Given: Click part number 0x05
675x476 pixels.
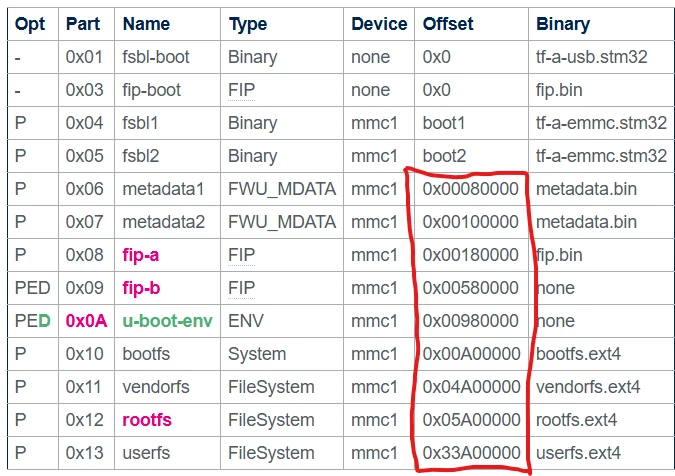Looking at the screenshot, I should (84, 156).
